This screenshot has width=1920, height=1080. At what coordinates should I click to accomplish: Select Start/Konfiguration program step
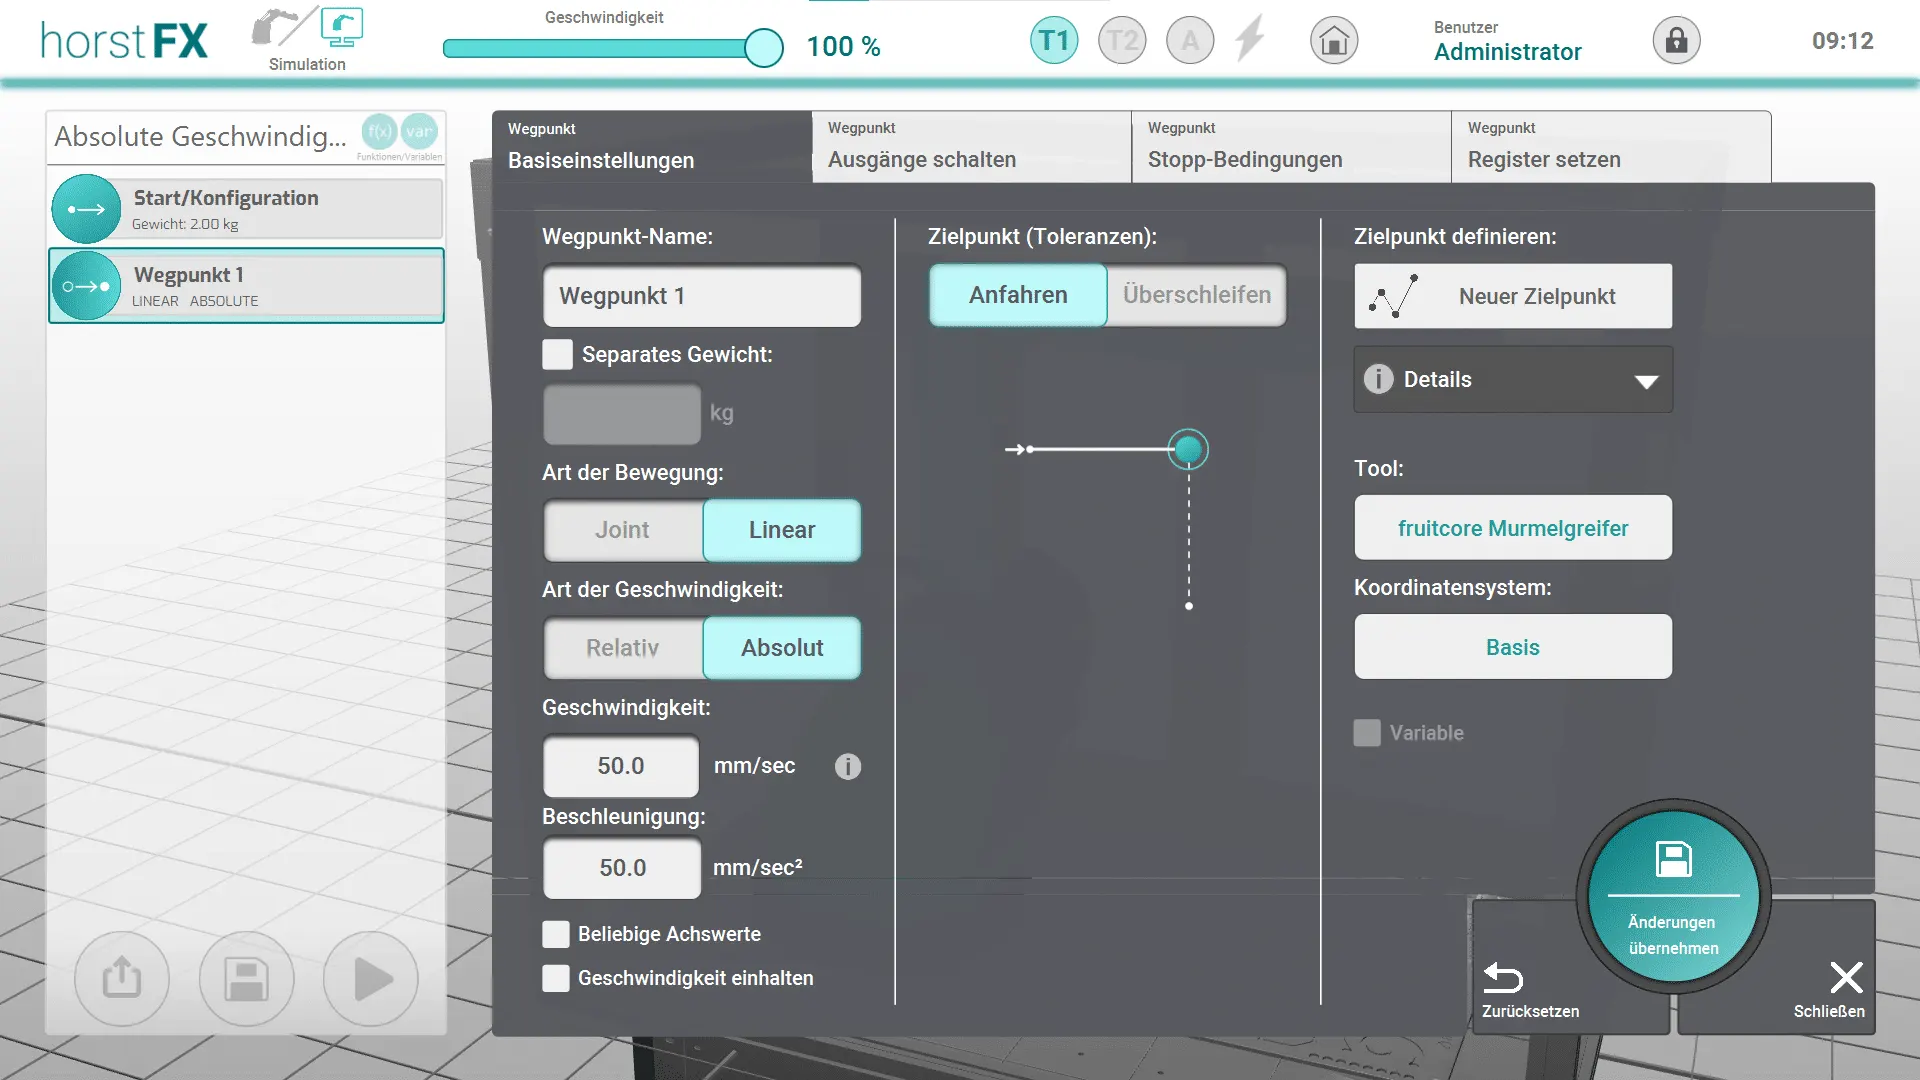pos(247,209)
